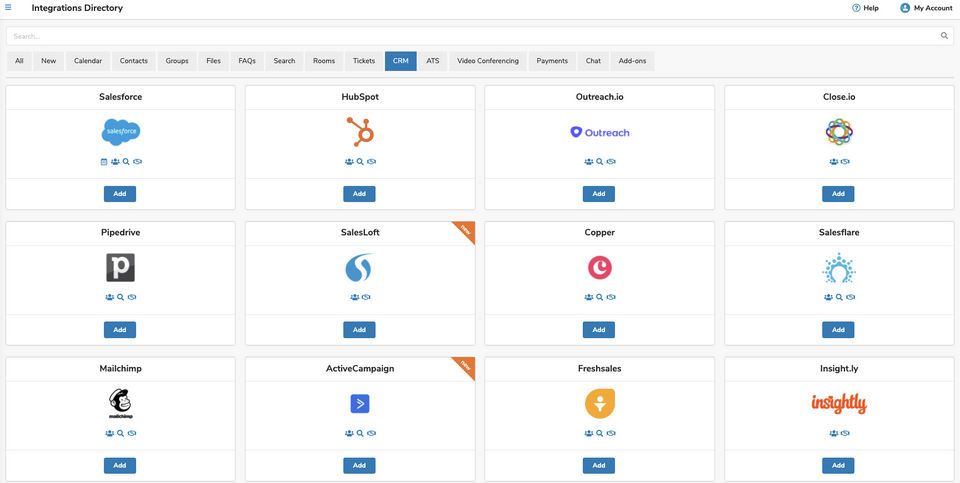Click HubSpot's contacts capability icon
Viewport: 960px width, 483px height.
click(x=349, y=162)
